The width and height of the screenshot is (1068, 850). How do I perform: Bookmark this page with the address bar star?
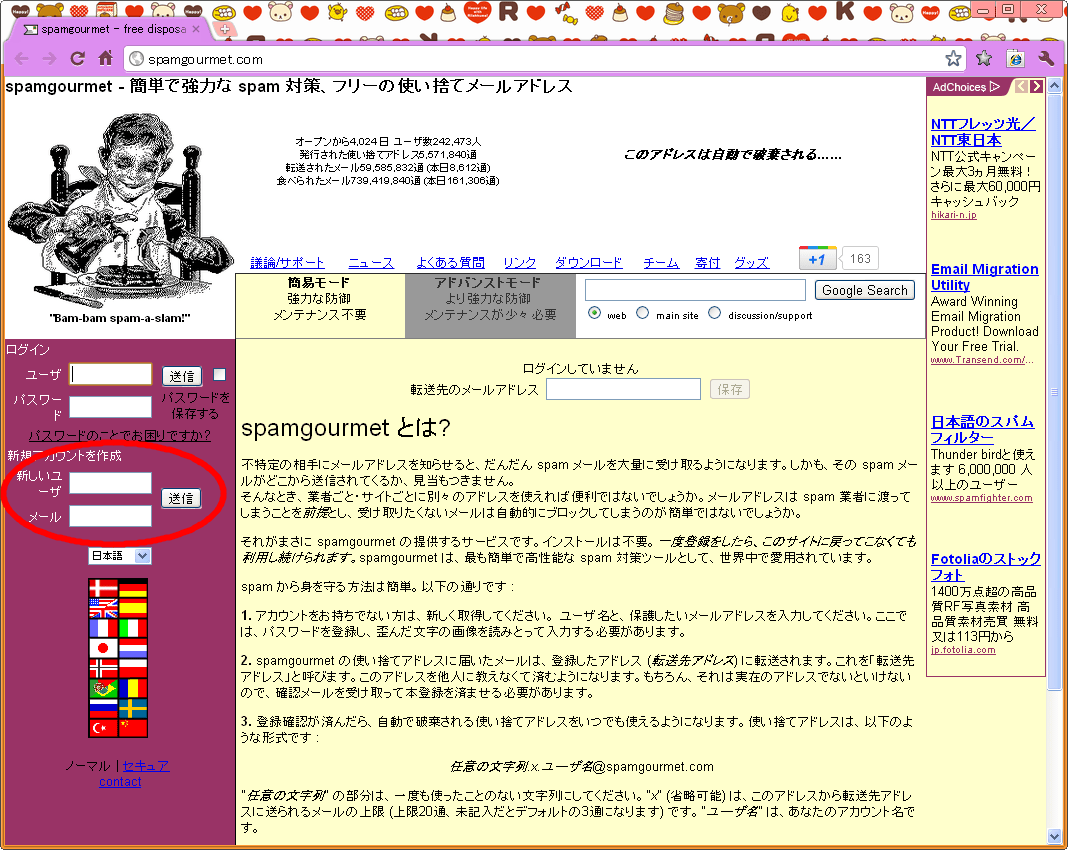953,58
